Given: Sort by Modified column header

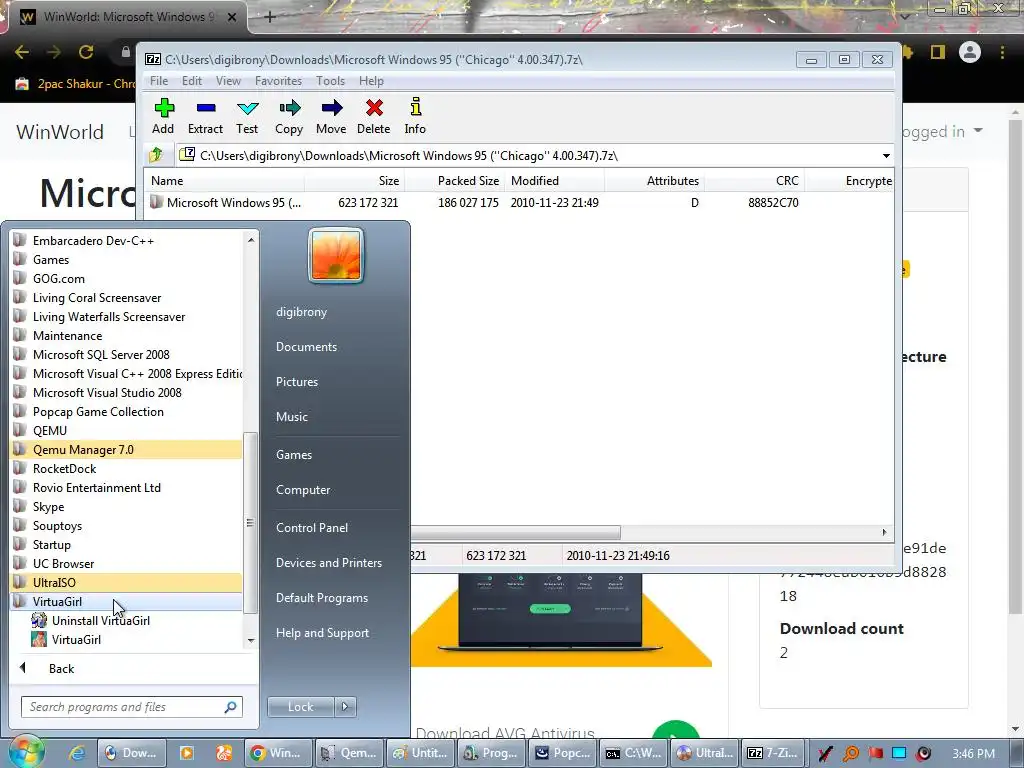Looking at the screenshot, I should pos(554,181).
